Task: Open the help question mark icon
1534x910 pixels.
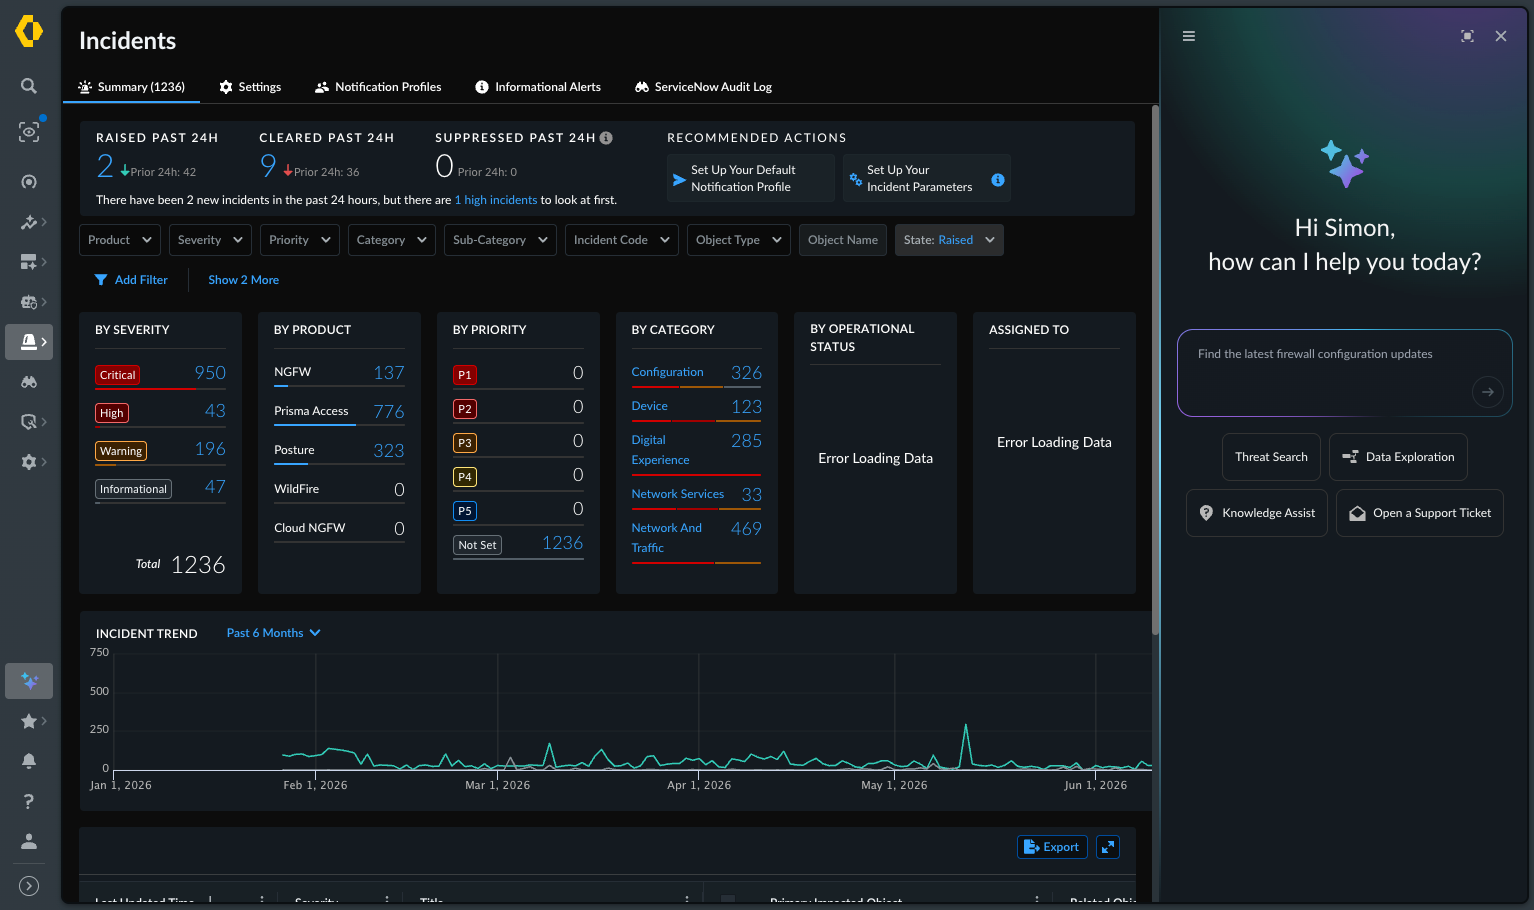Action: pos(29,801)
